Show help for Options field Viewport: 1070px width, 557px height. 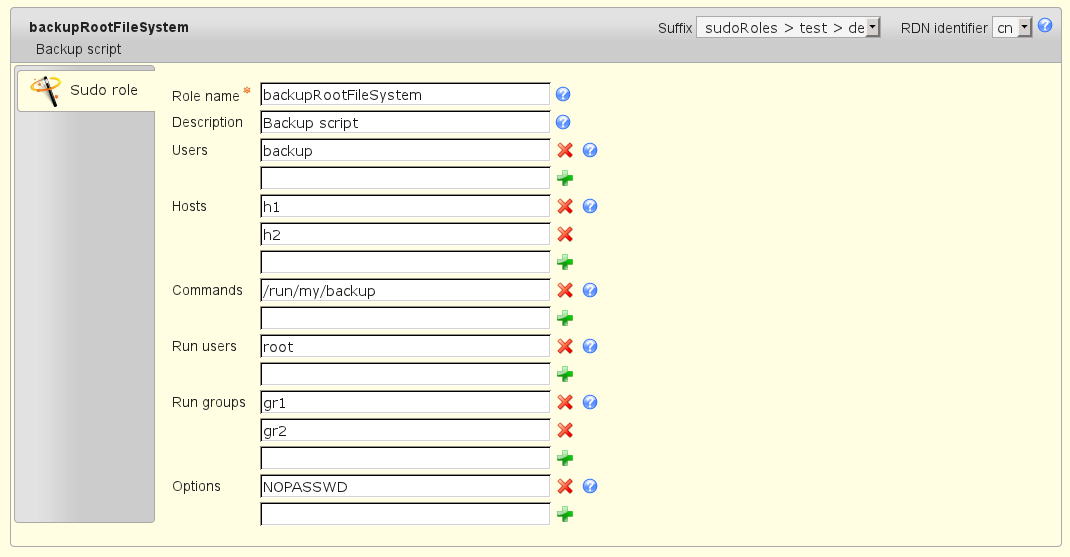coord(590,487)
